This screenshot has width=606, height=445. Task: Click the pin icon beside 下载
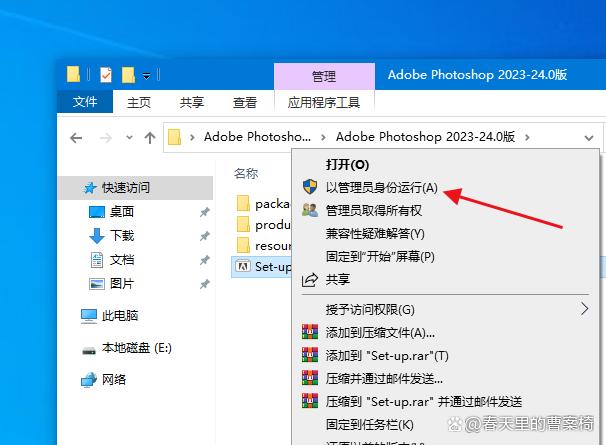point(204,236)
